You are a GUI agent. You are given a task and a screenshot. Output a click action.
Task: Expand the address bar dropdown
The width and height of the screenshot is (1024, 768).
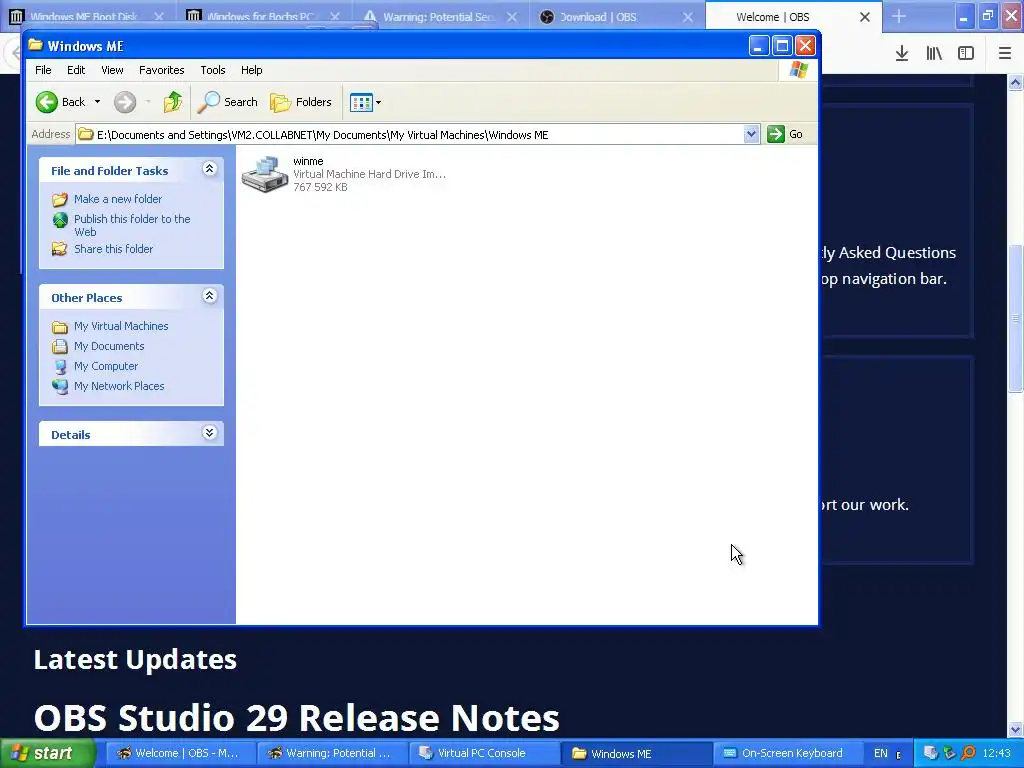point(751,135)
